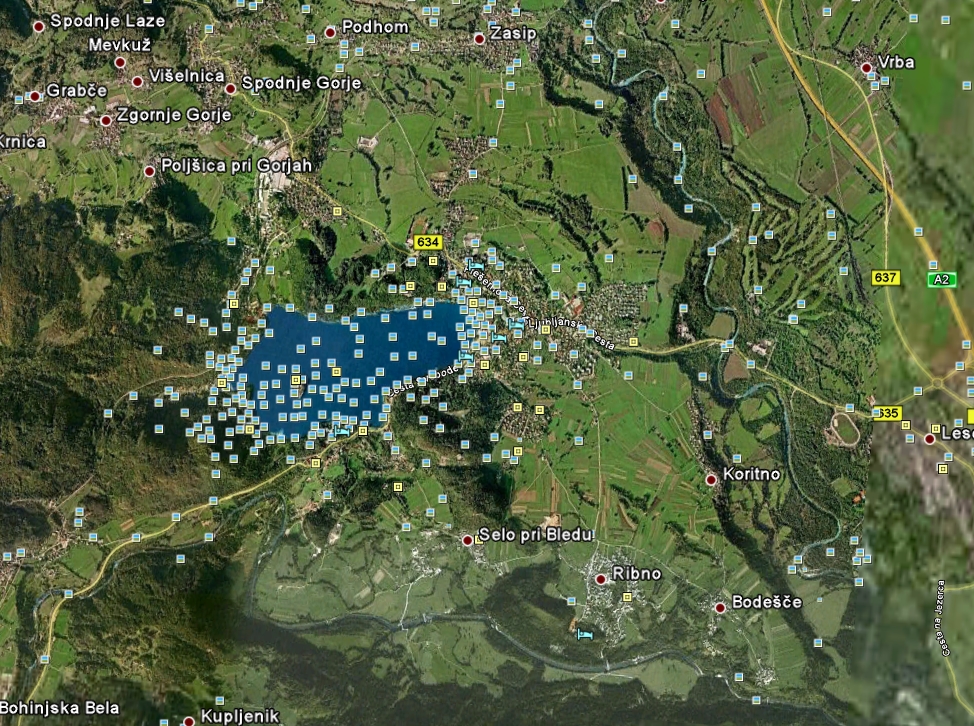Open the lodging bed icon south of Ribno

(x=584, y=634)
